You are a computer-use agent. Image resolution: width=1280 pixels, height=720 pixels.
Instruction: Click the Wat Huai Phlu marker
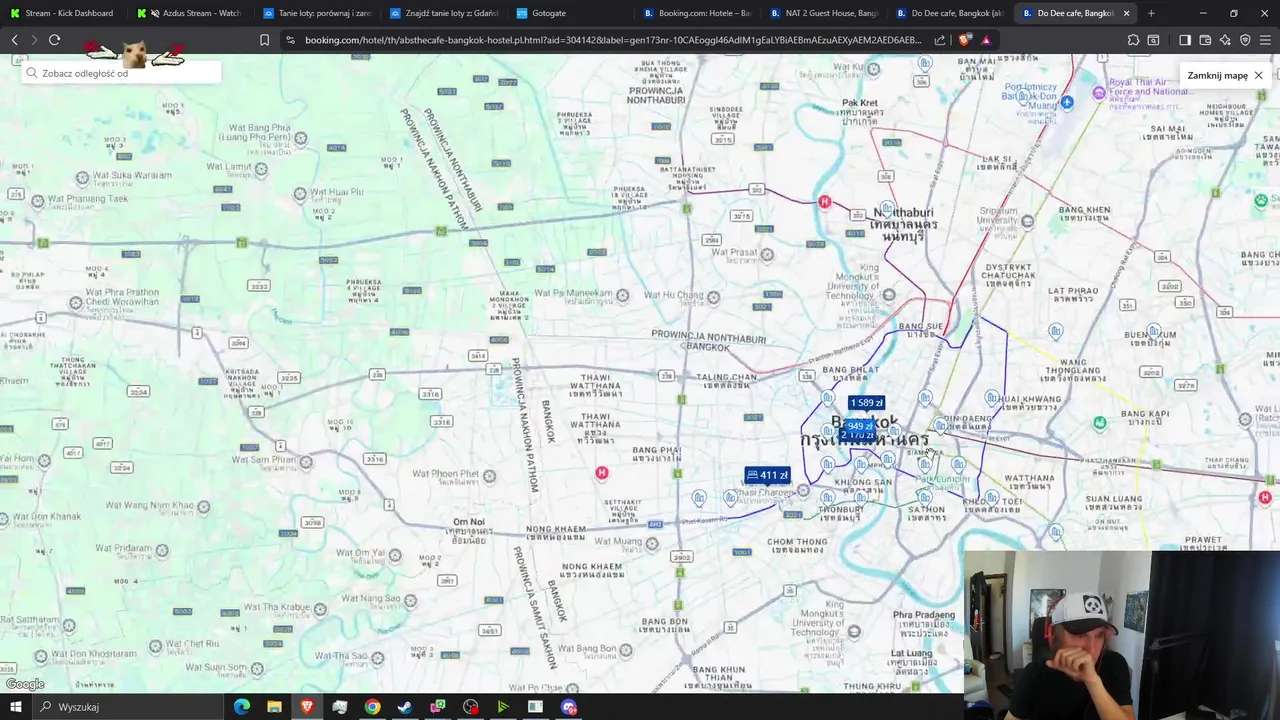point(300,193)
